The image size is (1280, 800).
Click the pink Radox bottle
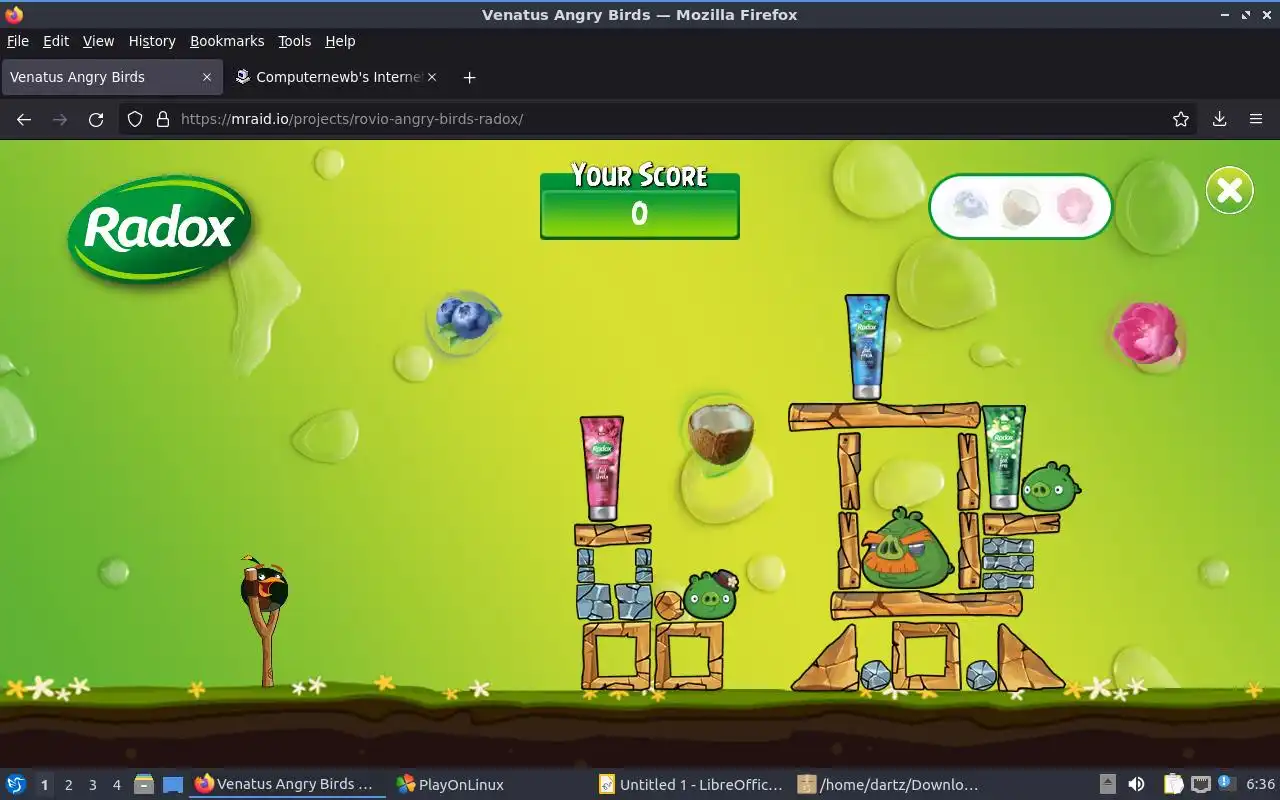coord(601,468)
